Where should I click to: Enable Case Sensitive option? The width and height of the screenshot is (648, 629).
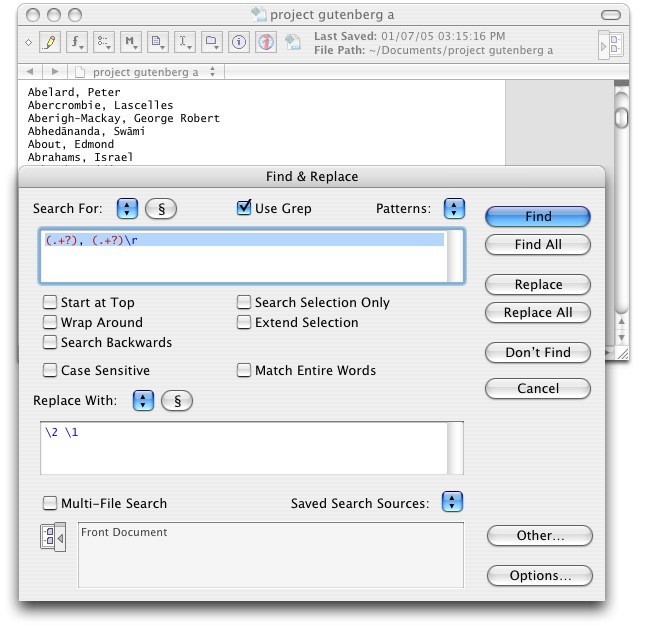(50, 370)
